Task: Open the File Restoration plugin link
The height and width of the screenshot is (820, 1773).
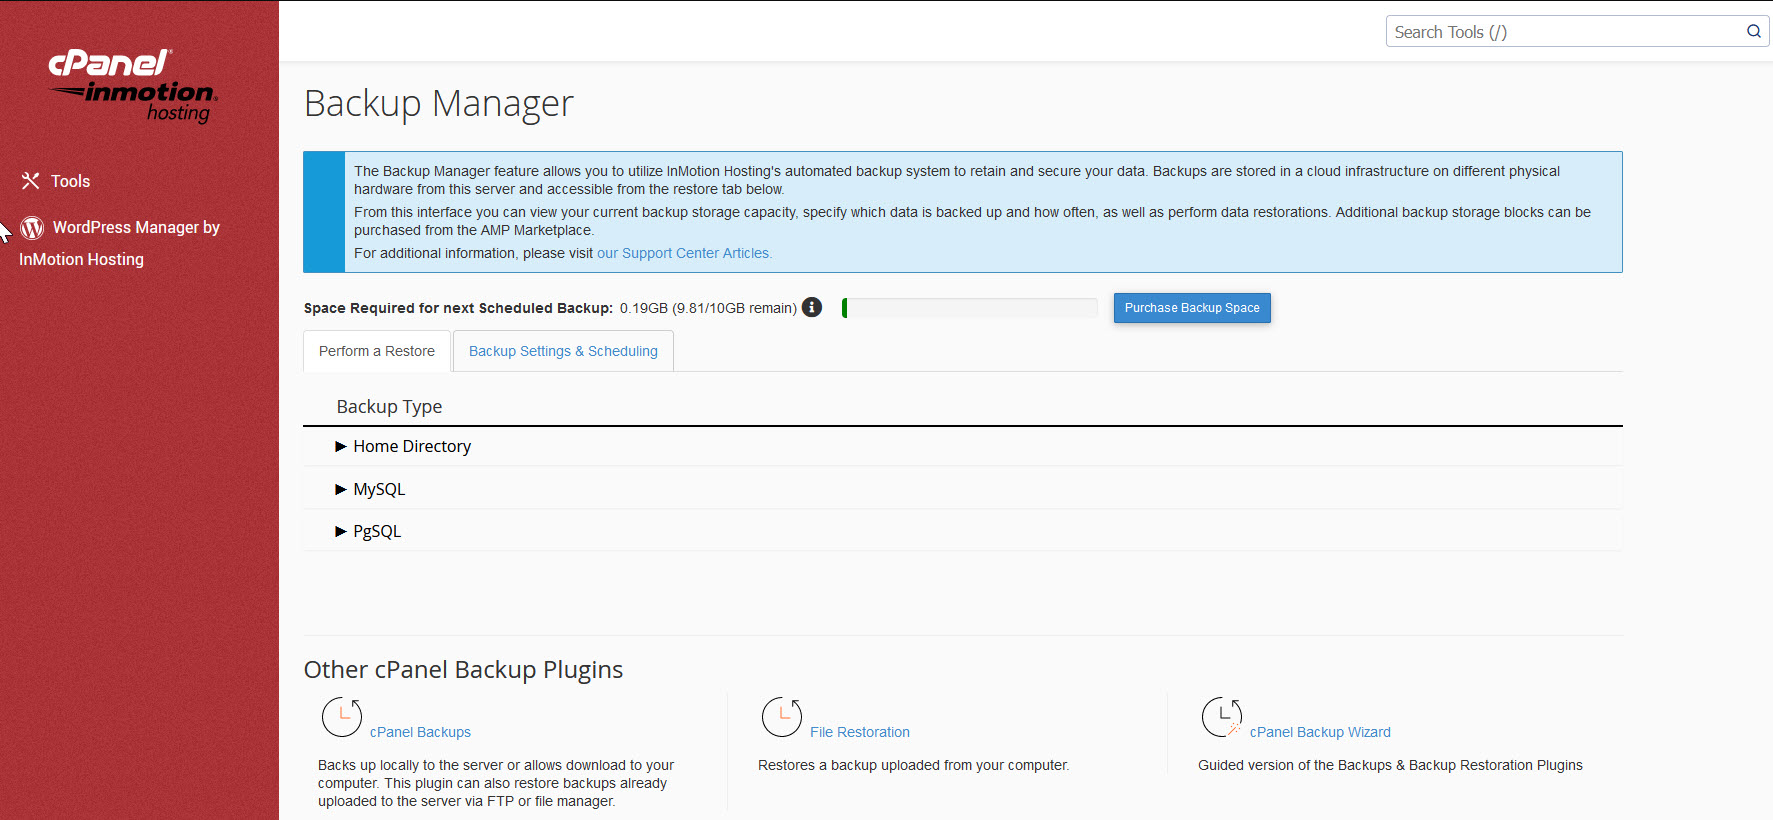Action: pyautogui.click(x=860, y=732)
